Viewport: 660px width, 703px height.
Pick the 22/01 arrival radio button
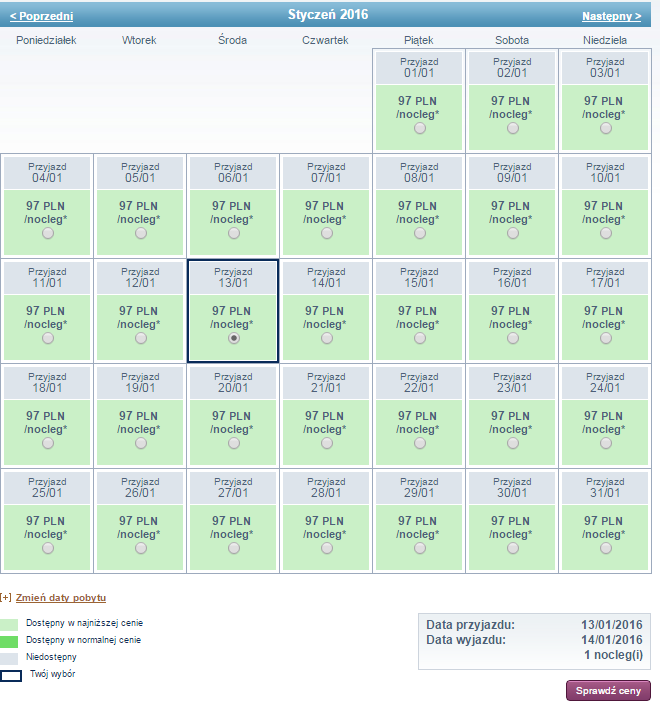pos(420,443)
